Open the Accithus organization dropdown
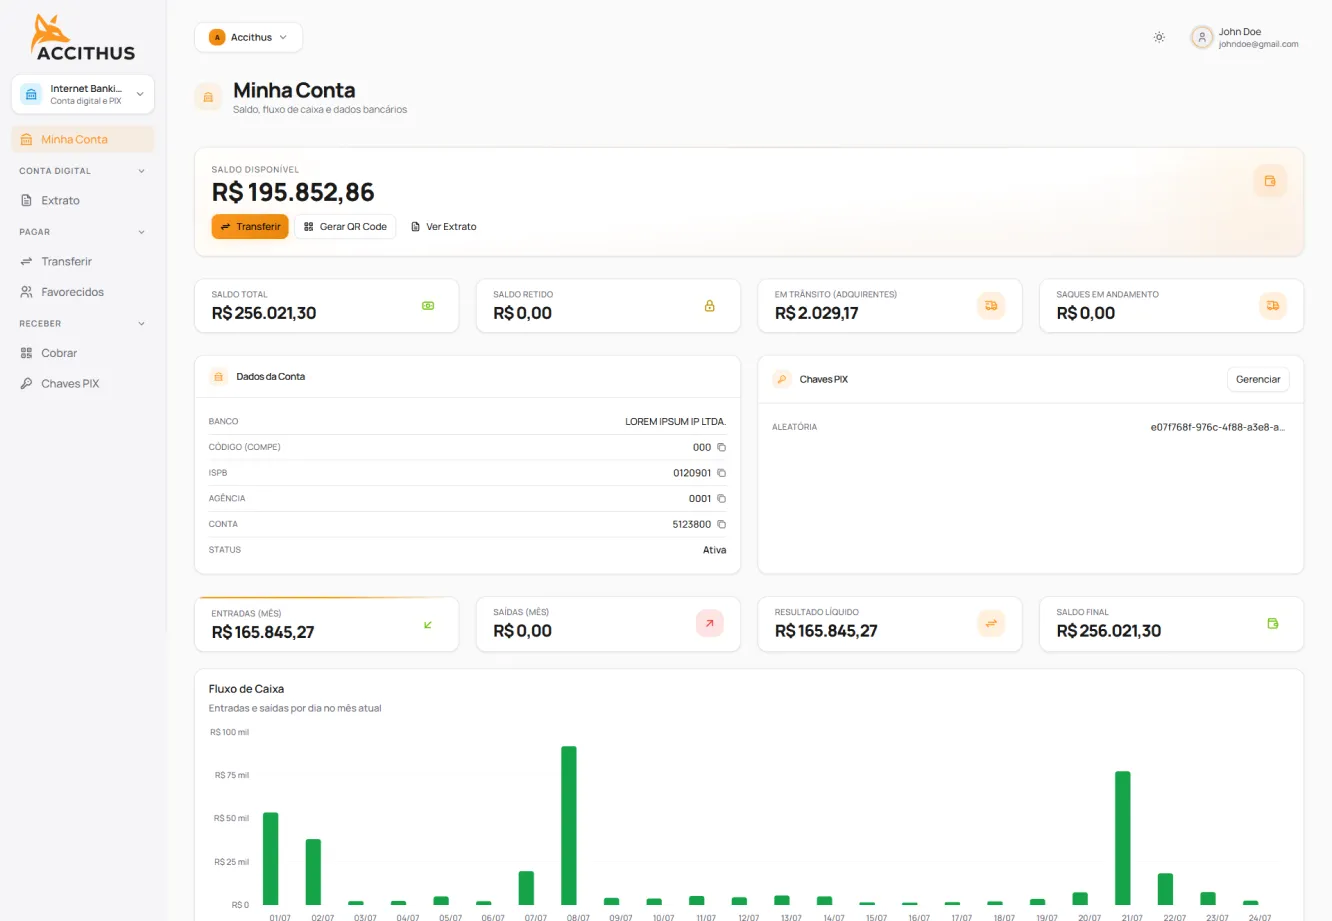The height and width of the screenshot is (921, 1332). [x=248, y=37]
